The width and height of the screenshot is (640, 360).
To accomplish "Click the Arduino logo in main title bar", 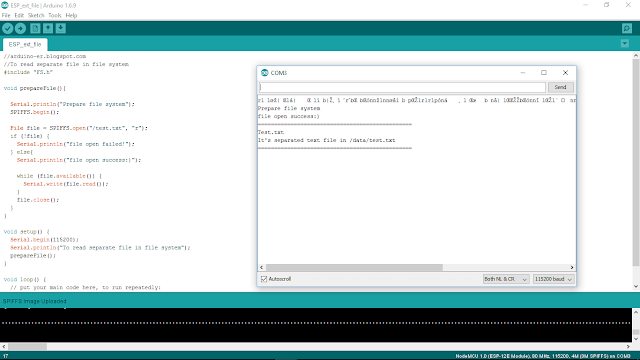I will [x=4, y=5].
